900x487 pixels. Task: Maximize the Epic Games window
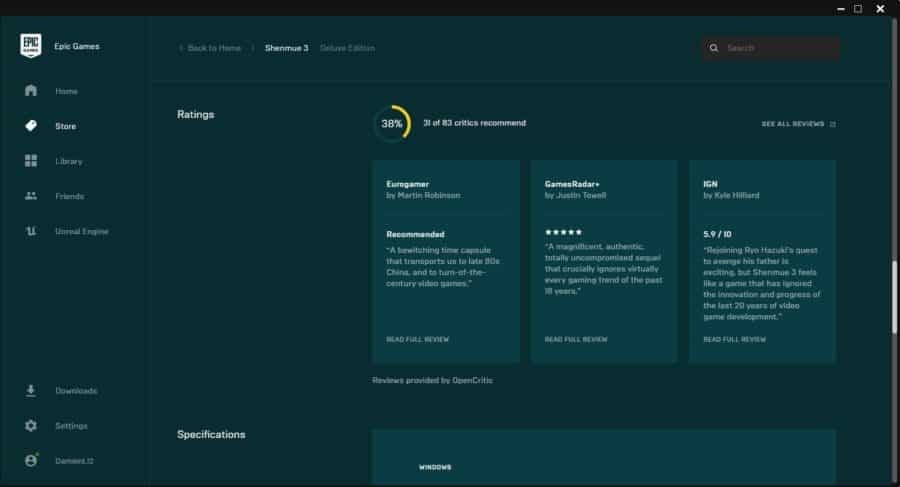(858, 9)
